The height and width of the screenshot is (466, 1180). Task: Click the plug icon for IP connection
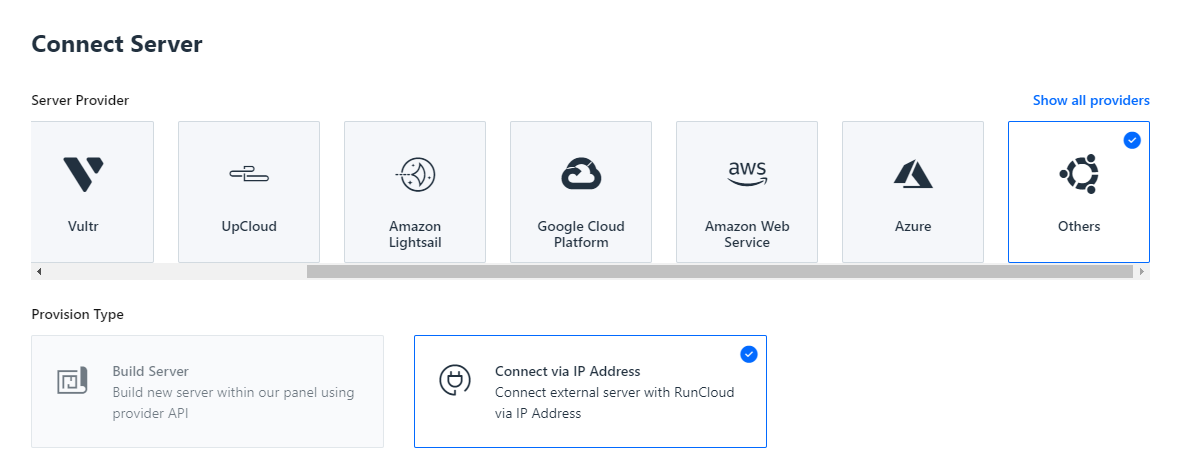455,380
